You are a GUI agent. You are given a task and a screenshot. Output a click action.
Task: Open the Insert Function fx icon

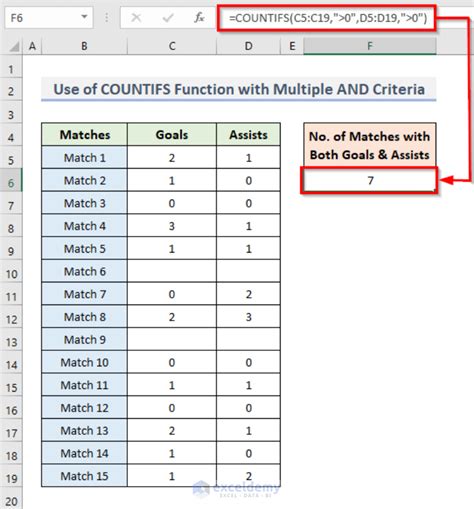(199, 17)
